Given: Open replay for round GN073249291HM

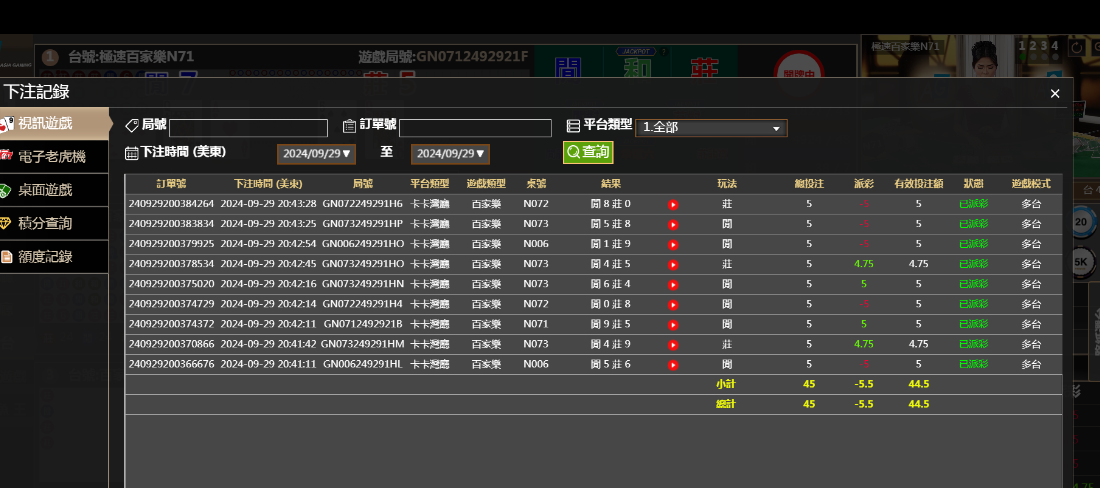Looking at the screenshot, I should (673, 344).
